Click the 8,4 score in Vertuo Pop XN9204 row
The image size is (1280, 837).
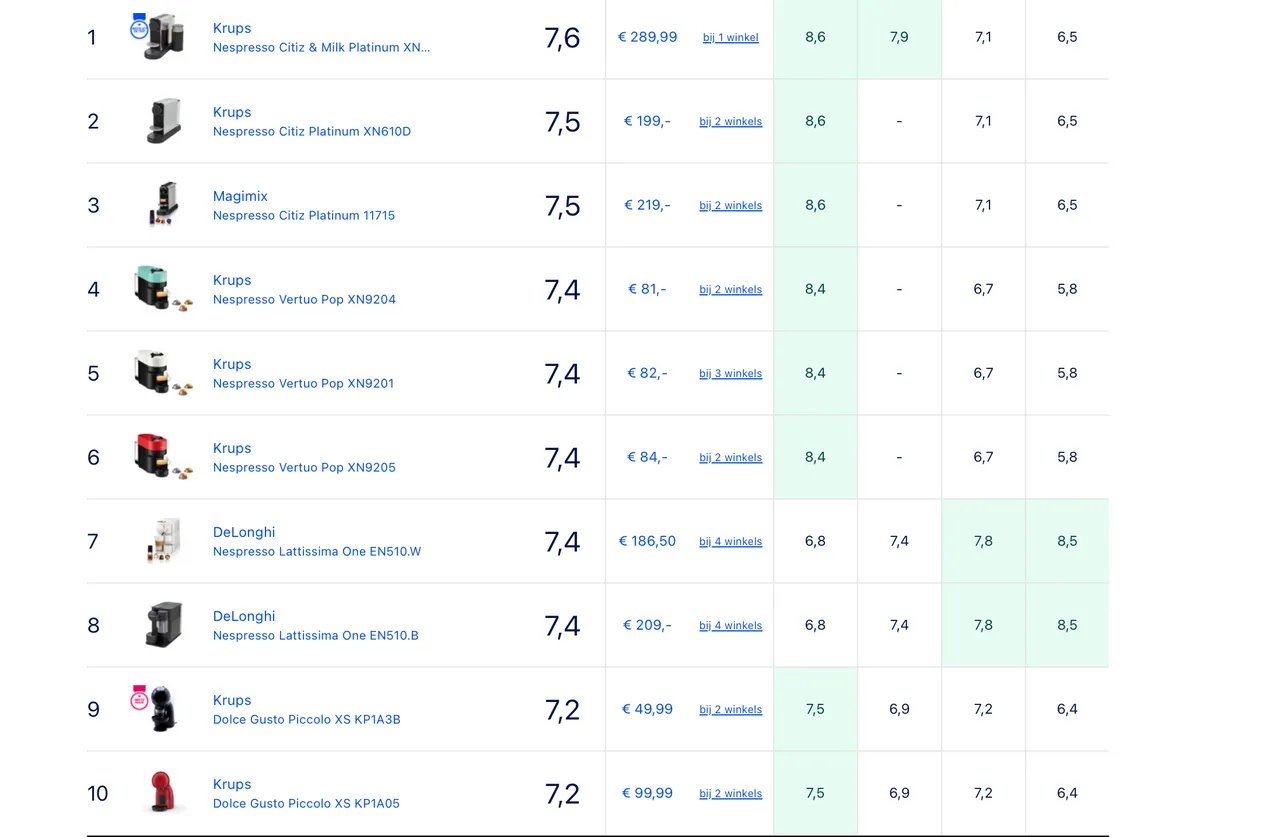click(x=815, y=289)
